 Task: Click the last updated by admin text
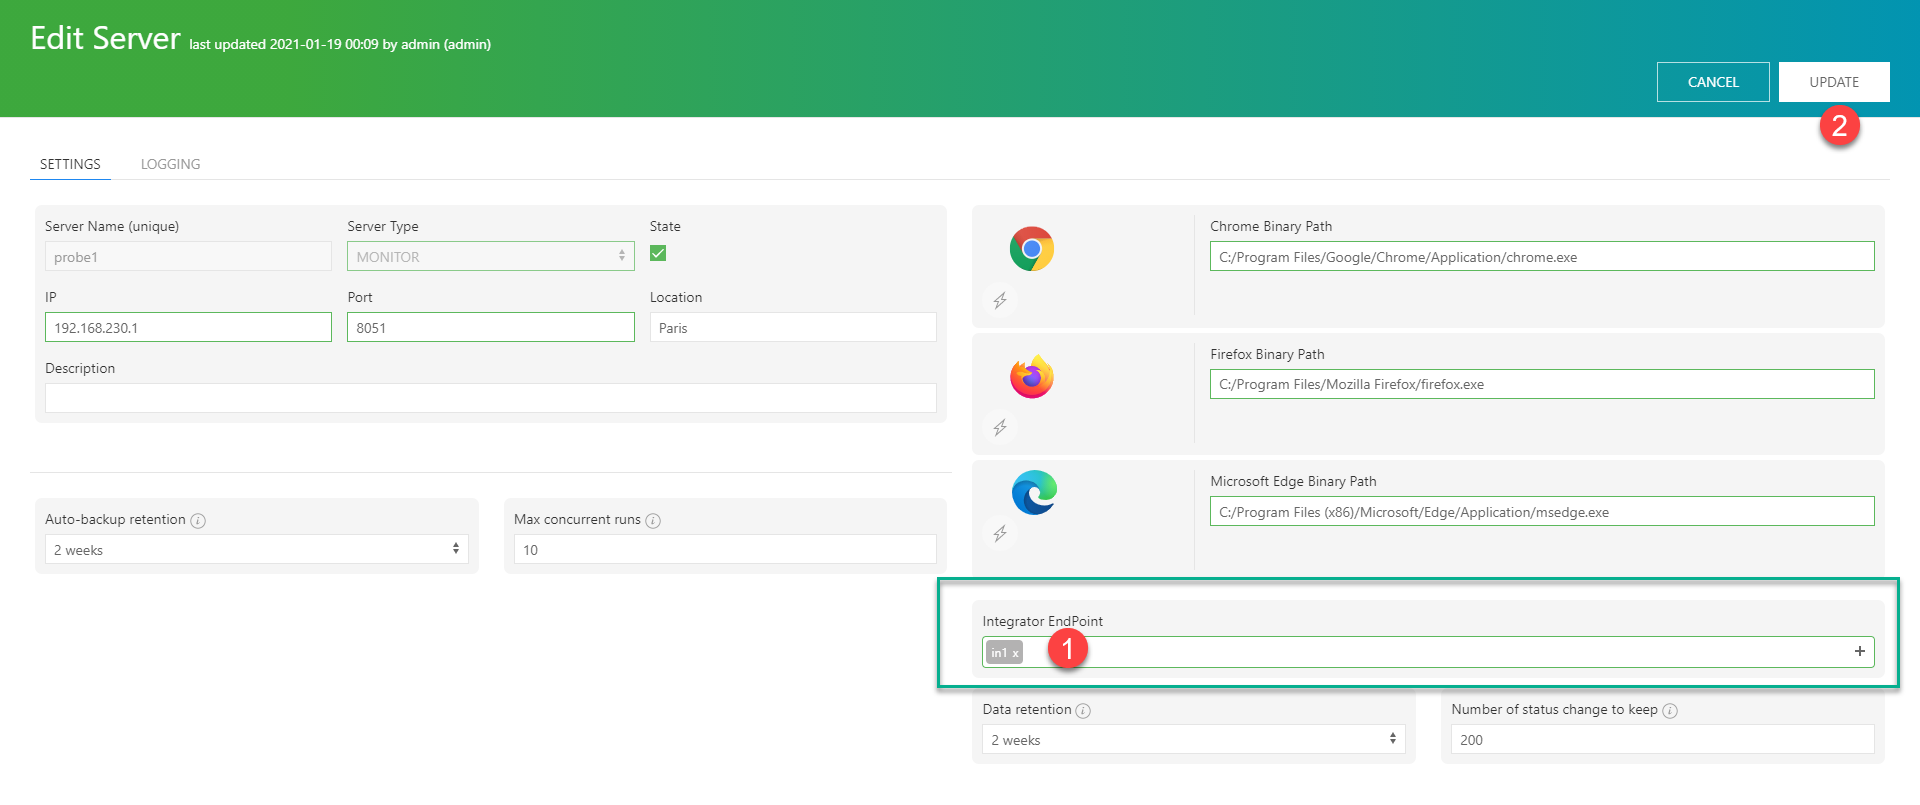[x=340, y=44]
